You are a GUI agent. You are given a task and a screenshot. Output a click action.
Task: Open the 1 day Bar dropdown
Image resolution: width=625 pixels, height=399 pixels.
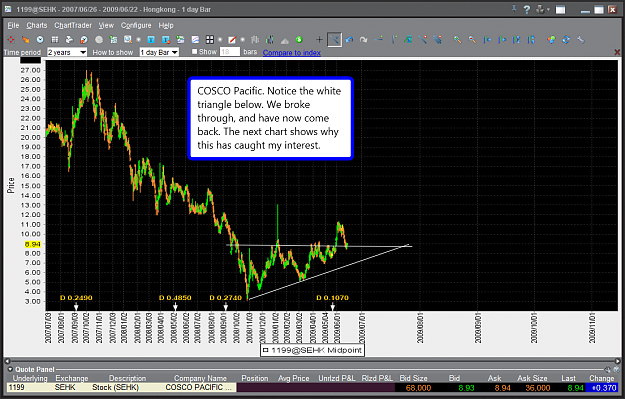click(x=159, y=52)
